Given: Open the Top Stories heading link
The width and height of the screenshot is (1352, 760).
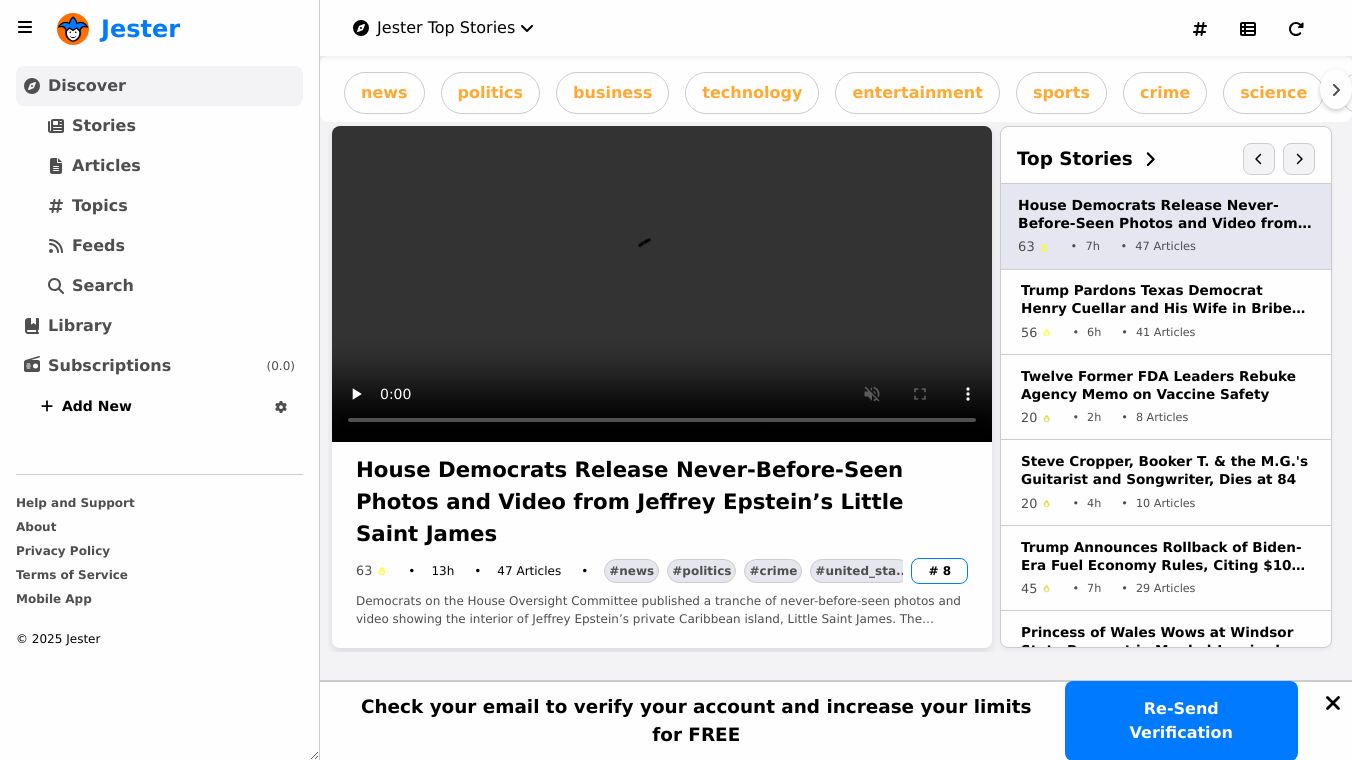Looking at the screenshot, I should click(1086, 159).
